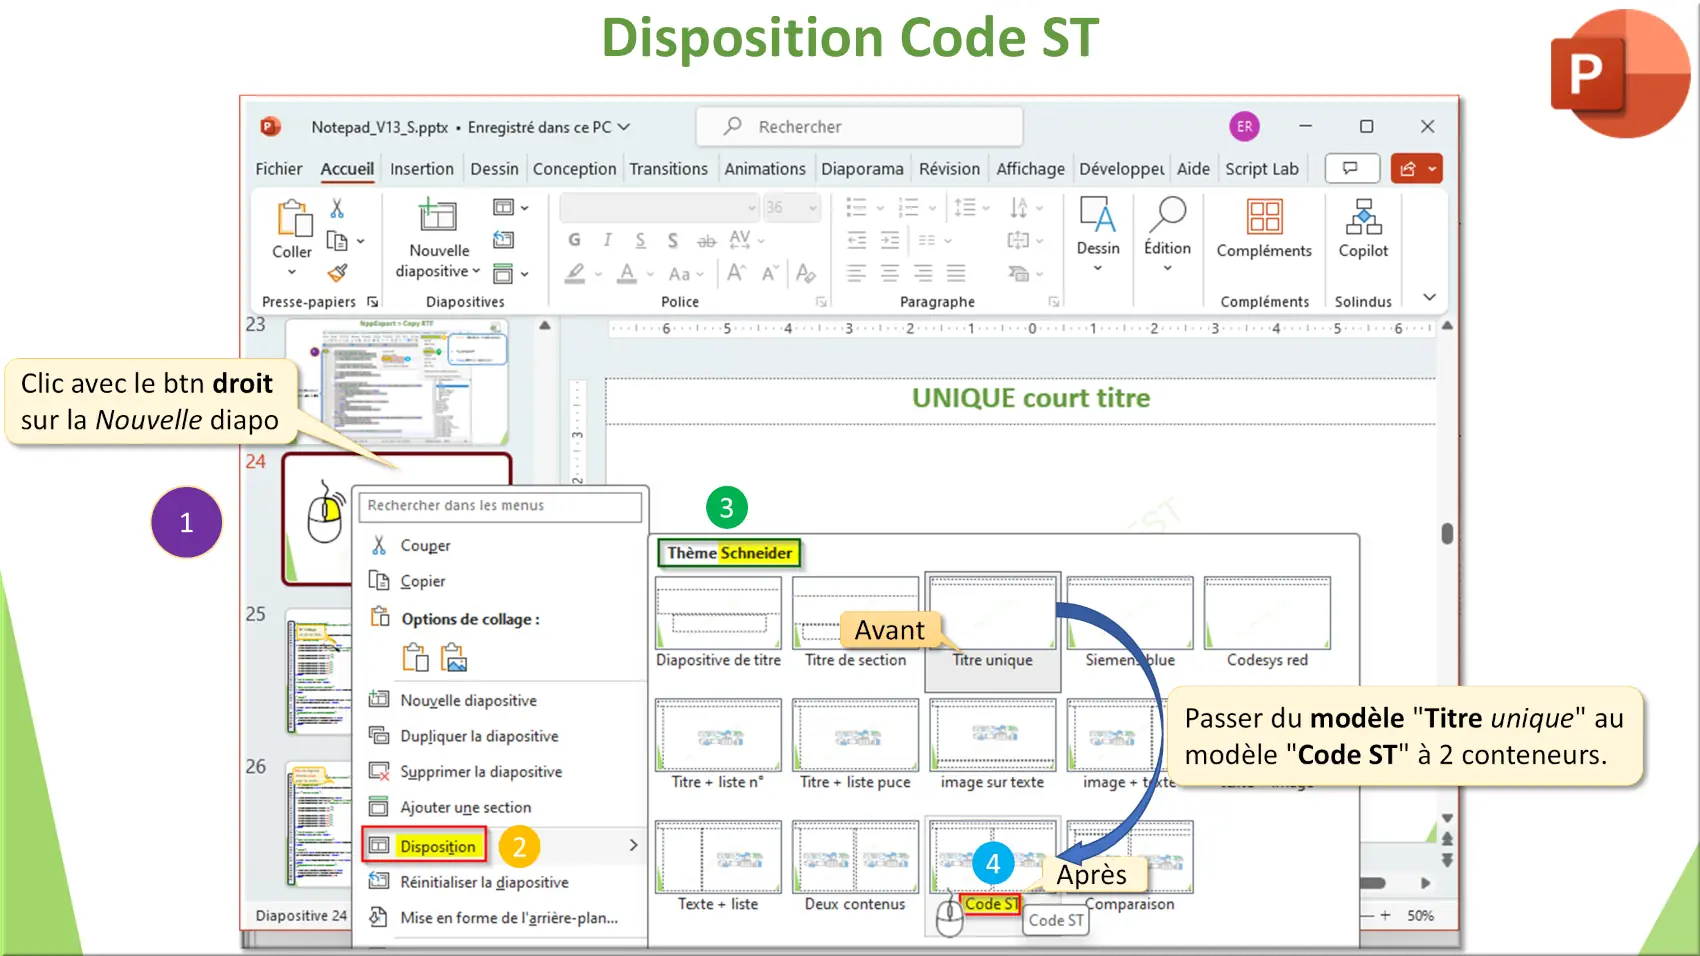Toggle align text left
Screen dimensions: 1700x956
(x=856, y=273)
